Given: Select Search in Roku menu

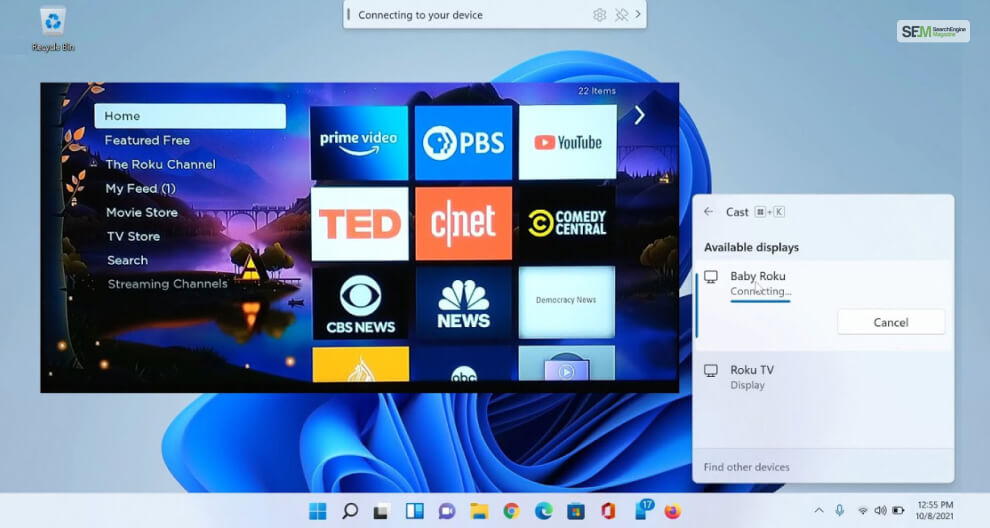Looking at the screenshot, I should [x=127, y=260].
